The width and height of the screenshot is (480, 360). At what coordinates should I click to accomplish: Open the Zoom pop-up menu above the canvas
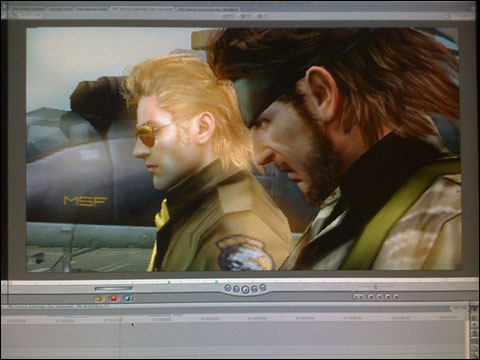228,16
